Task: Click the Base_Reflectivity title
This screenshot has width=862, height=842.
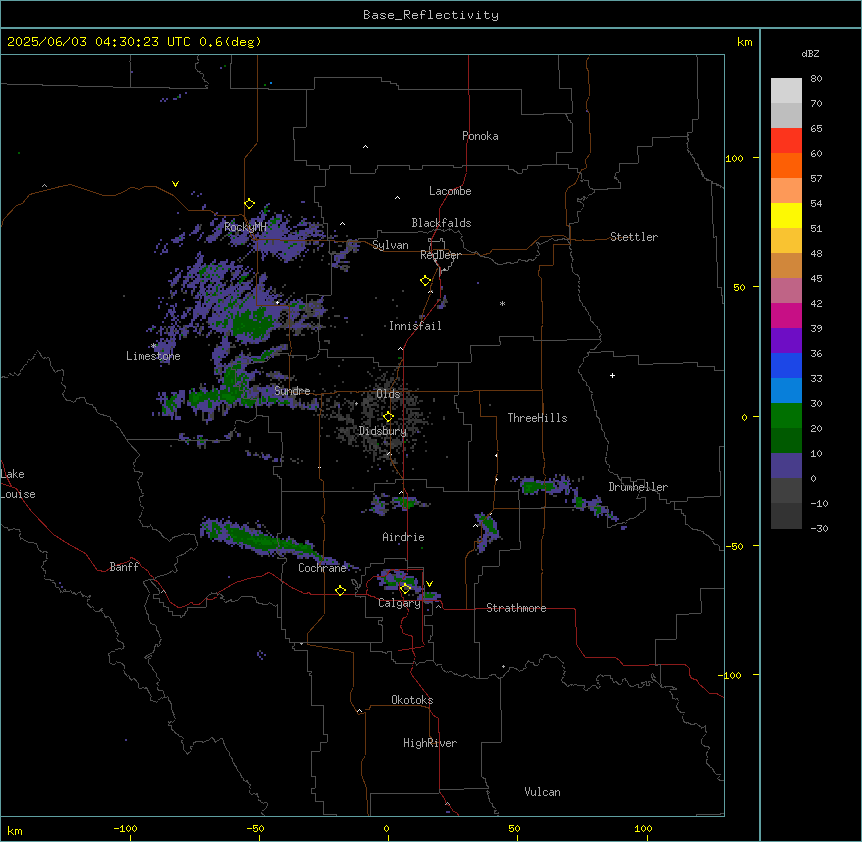Action: 431,15
